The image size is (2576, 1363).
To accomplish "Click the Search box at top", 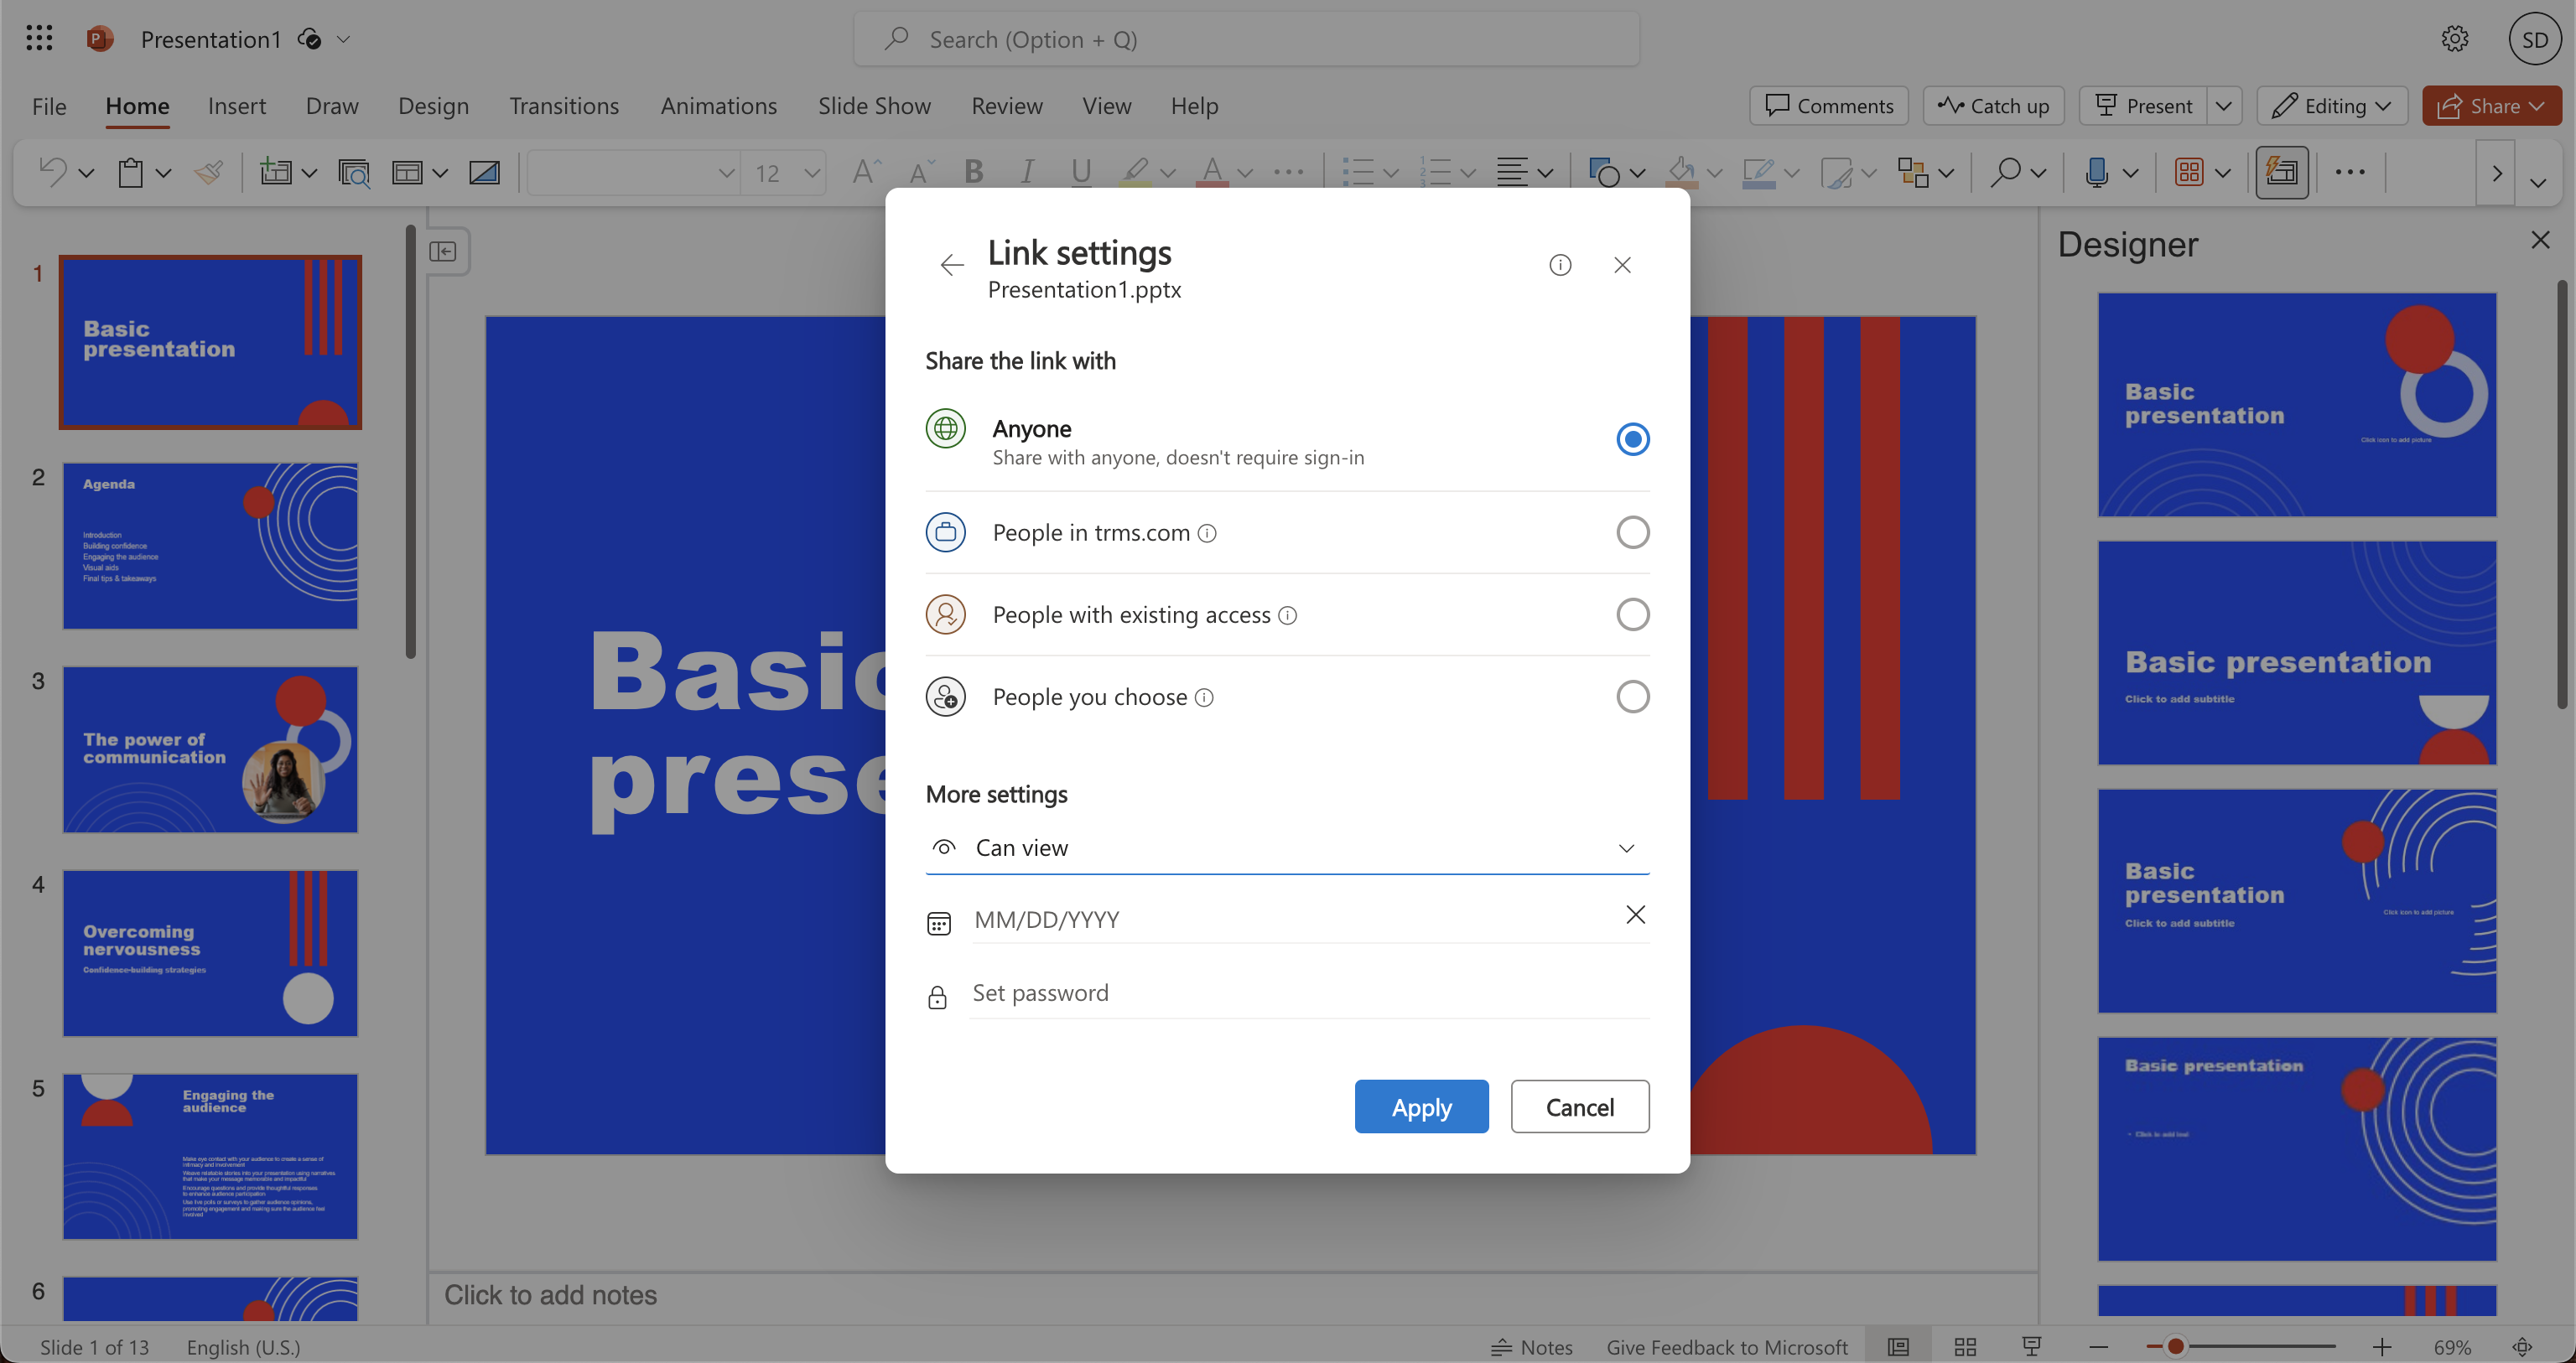I will point(1246,39).
